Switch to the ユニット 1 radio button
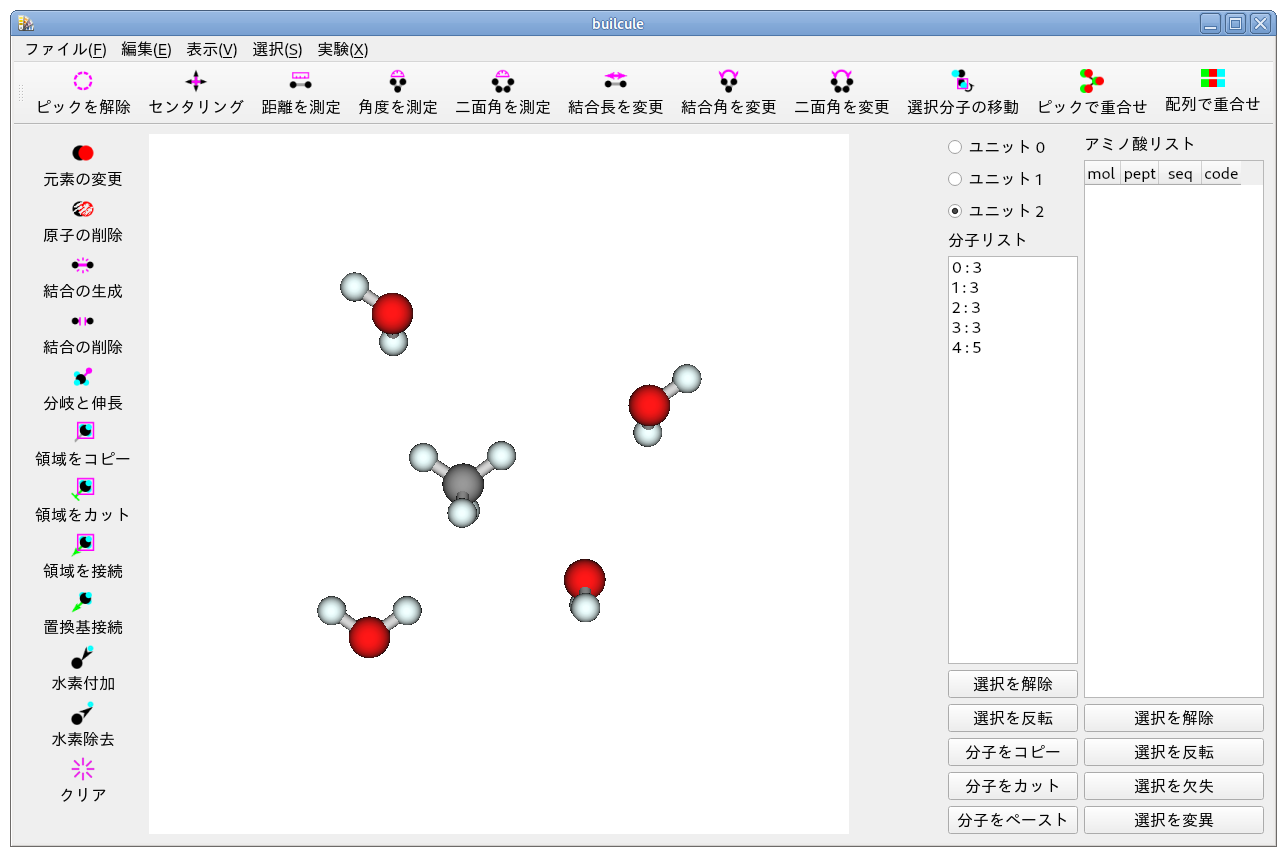The width and height of the screenshot is (1287, 857). pos(955,179)
